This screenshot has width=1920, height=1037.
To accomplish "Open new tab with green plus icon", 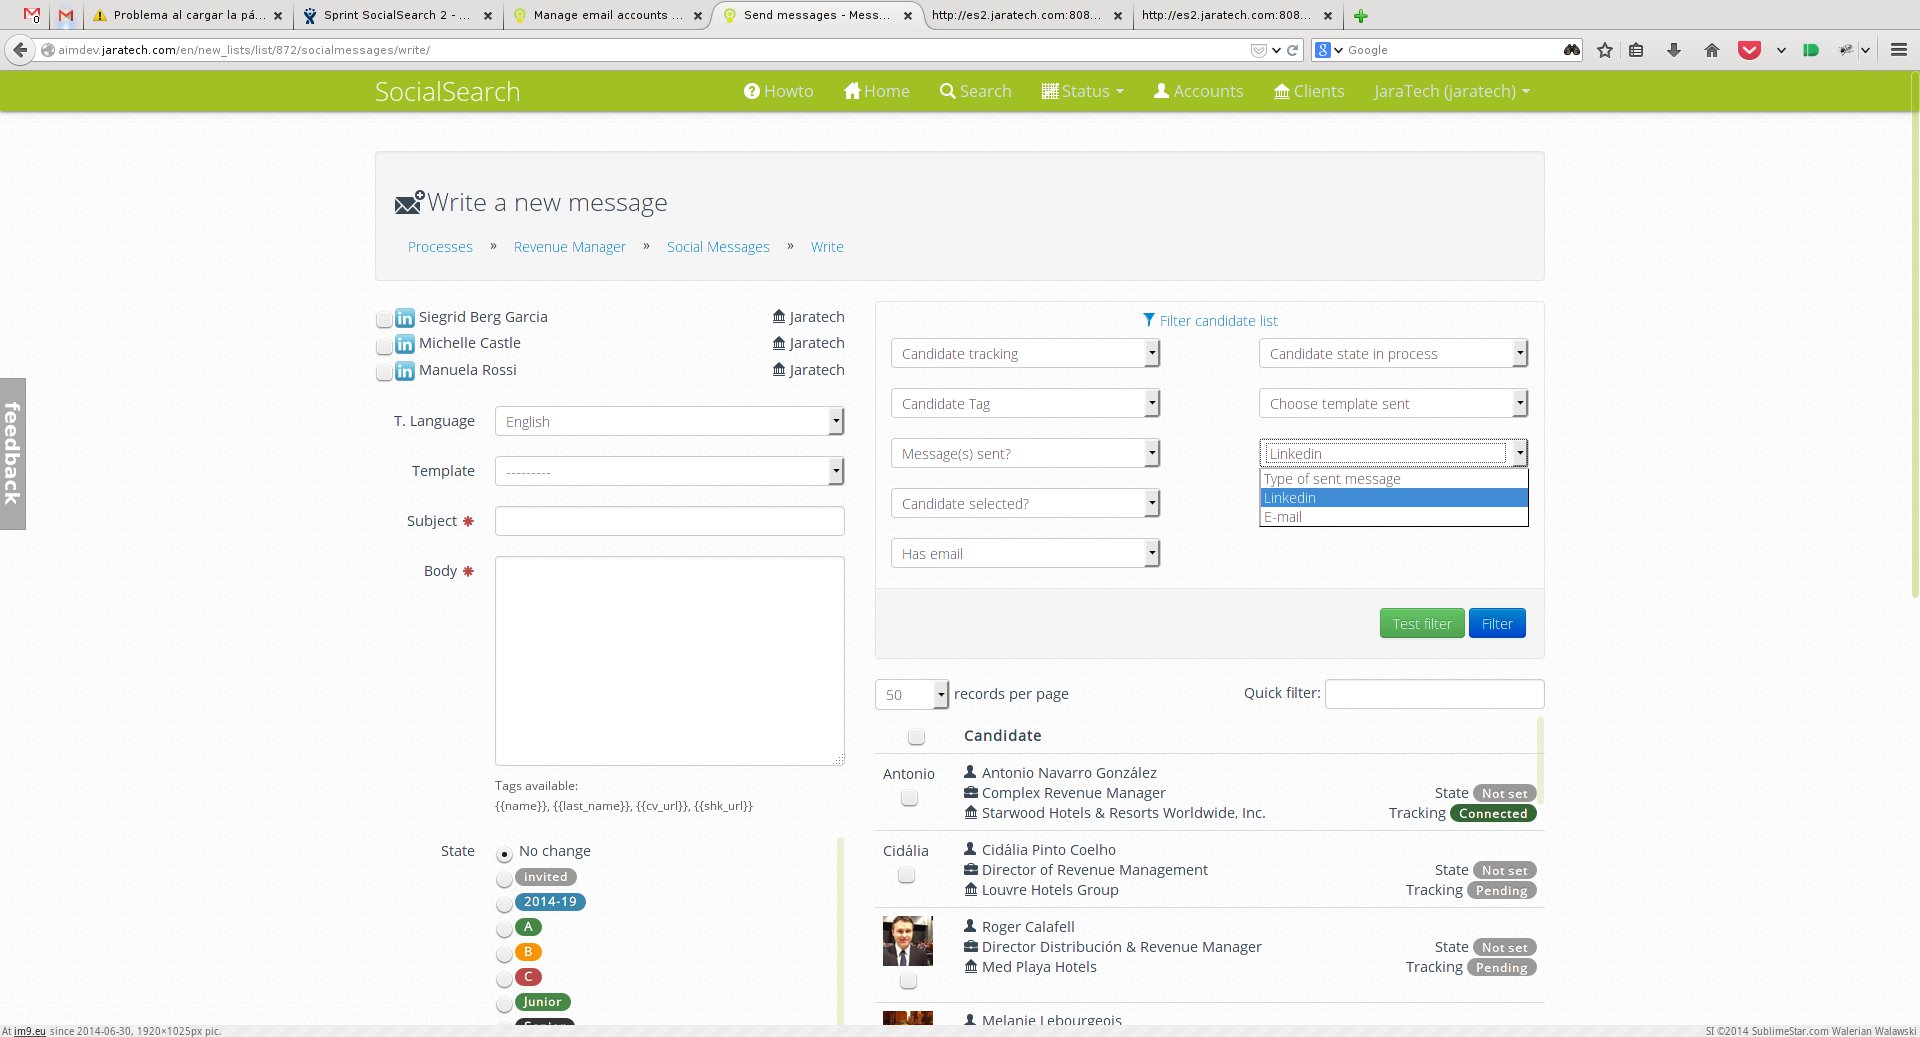I will coord(1360,16).
